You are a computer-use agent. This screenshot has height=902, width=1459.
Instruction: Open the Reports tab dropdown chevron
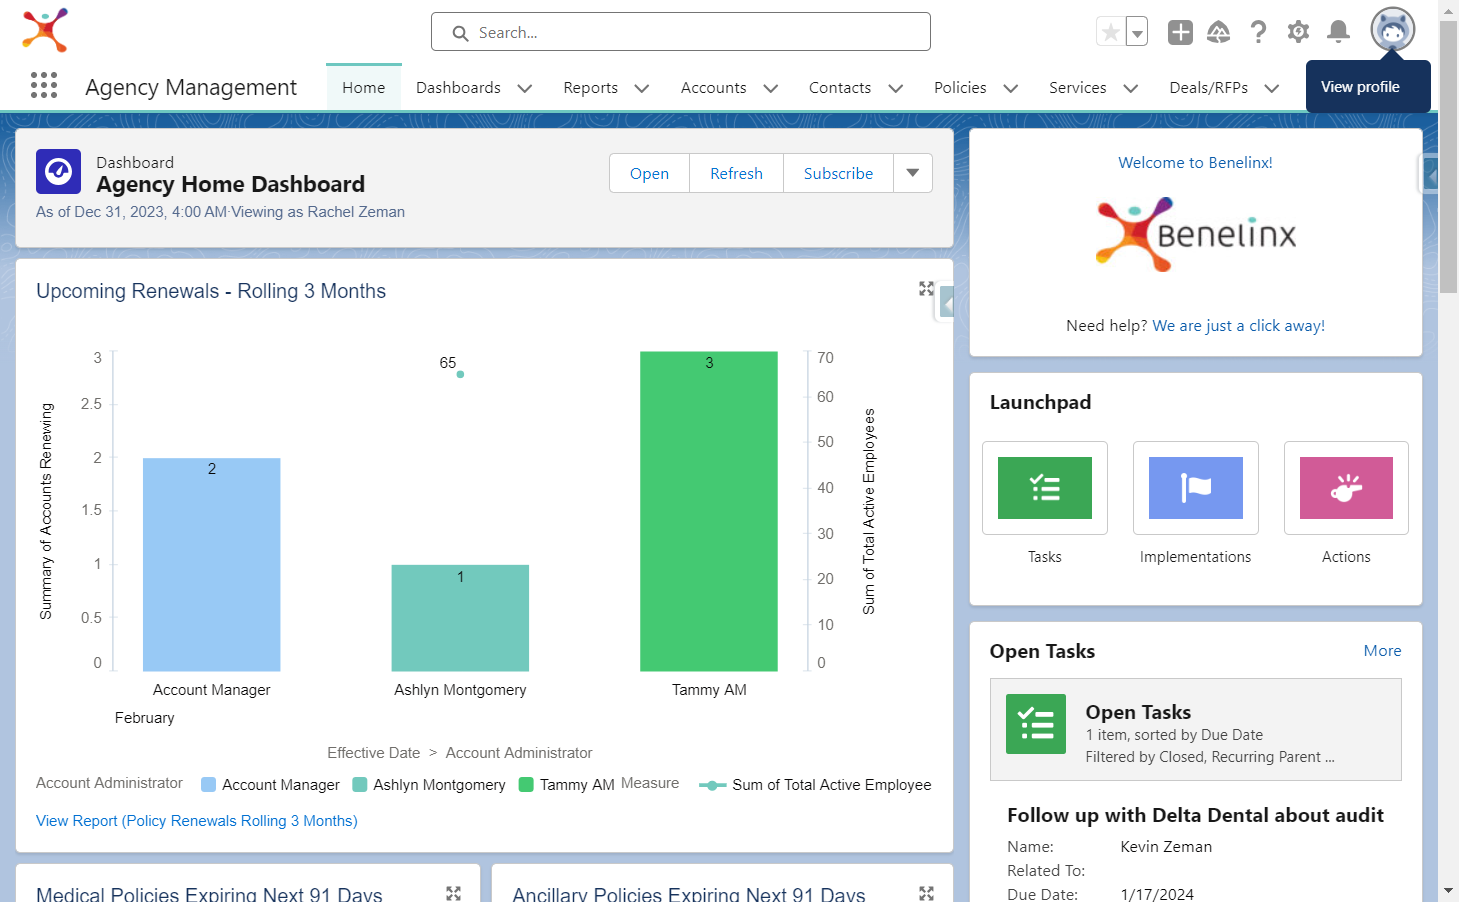[x=642, y=88]
